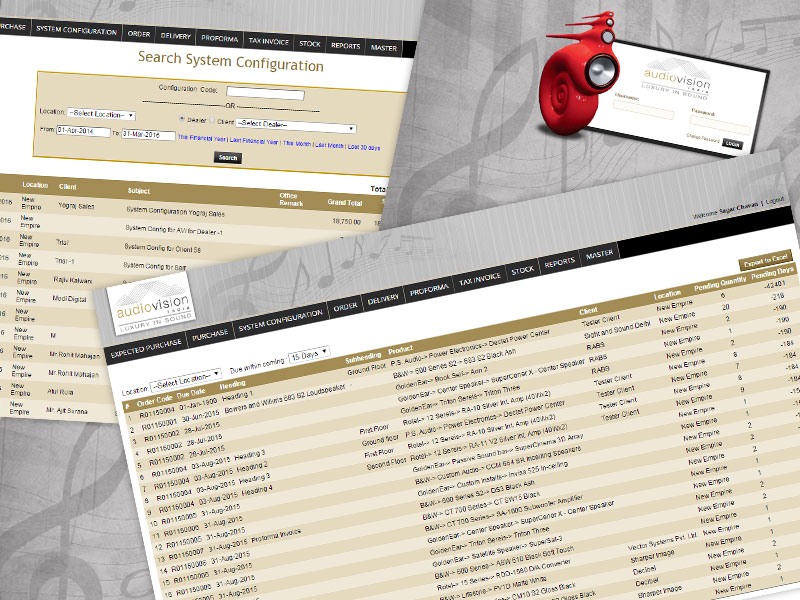The height and width of the screenshot is (600, 800).
Task: Open DELIVERY menu in the front window
Action: click(383, 300)
